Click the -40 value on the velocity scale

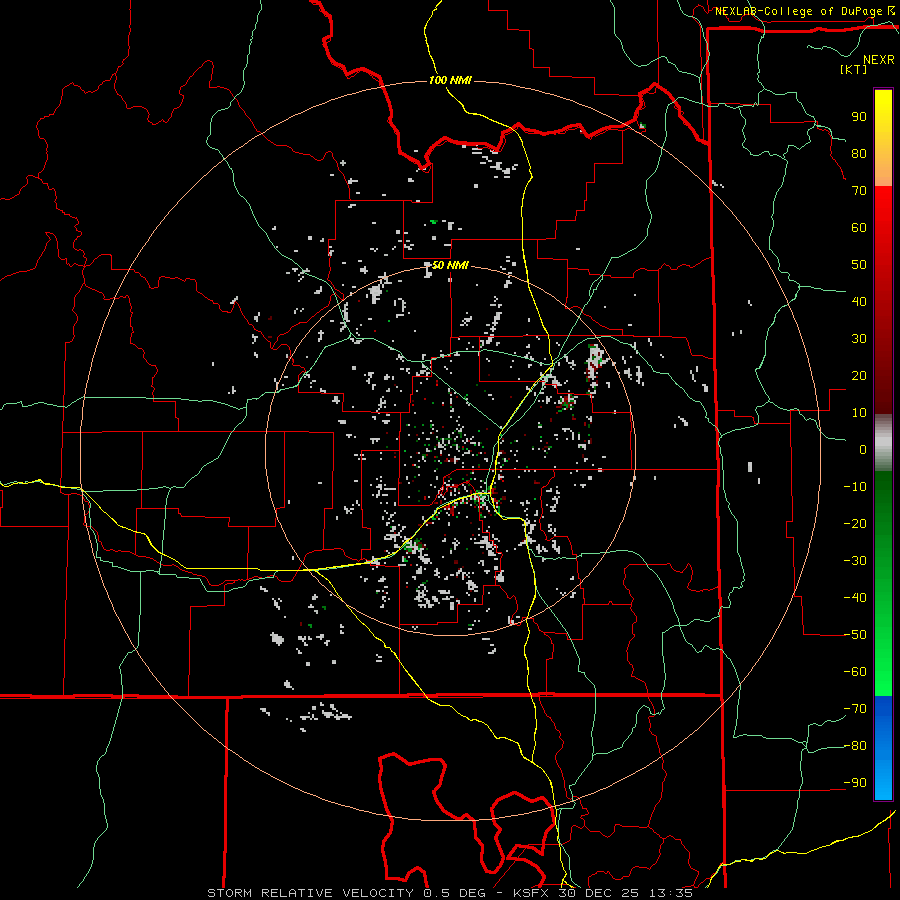pyautogui.click(x=855, y=598)
